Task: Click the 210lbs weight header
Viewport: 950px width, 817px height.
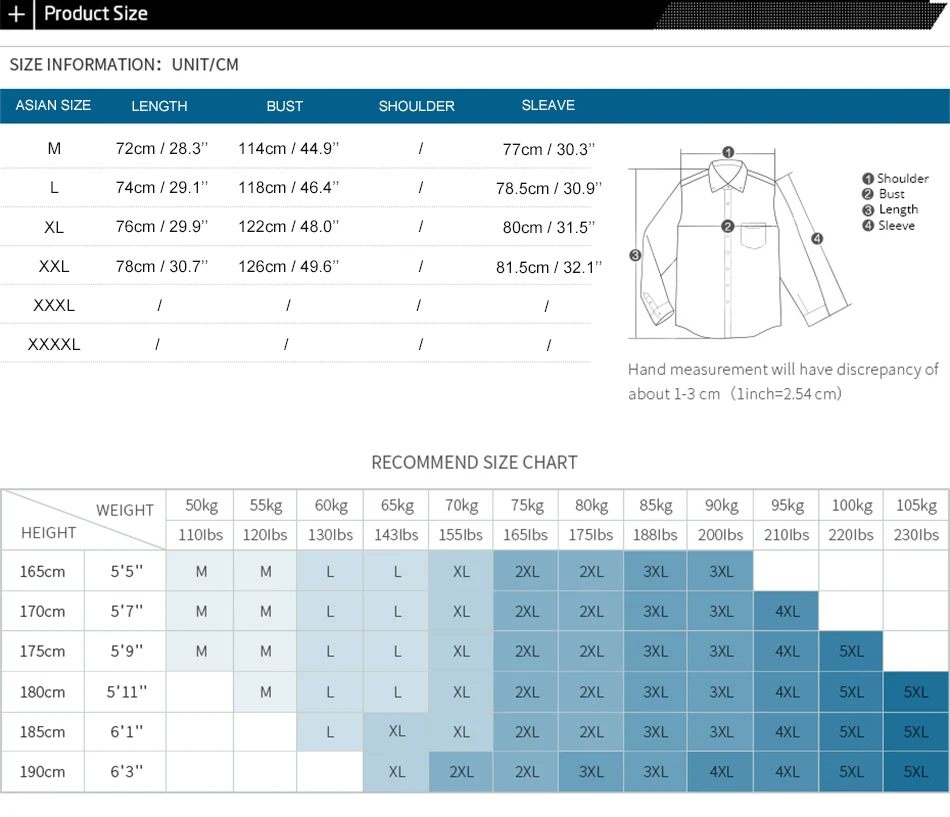Action: [x=786, y=535]
